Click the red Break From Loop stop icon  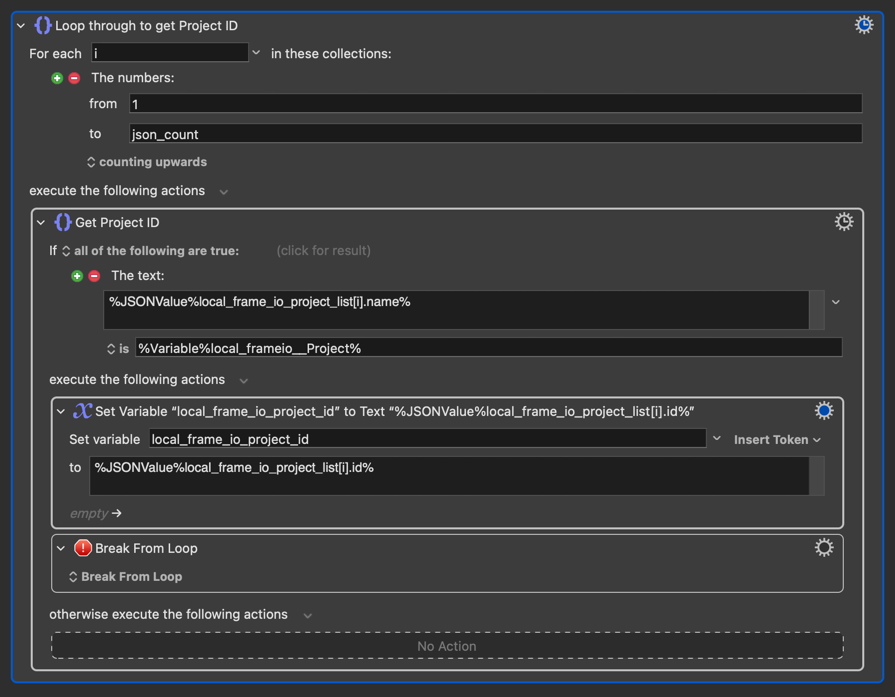tap(83, 548)
